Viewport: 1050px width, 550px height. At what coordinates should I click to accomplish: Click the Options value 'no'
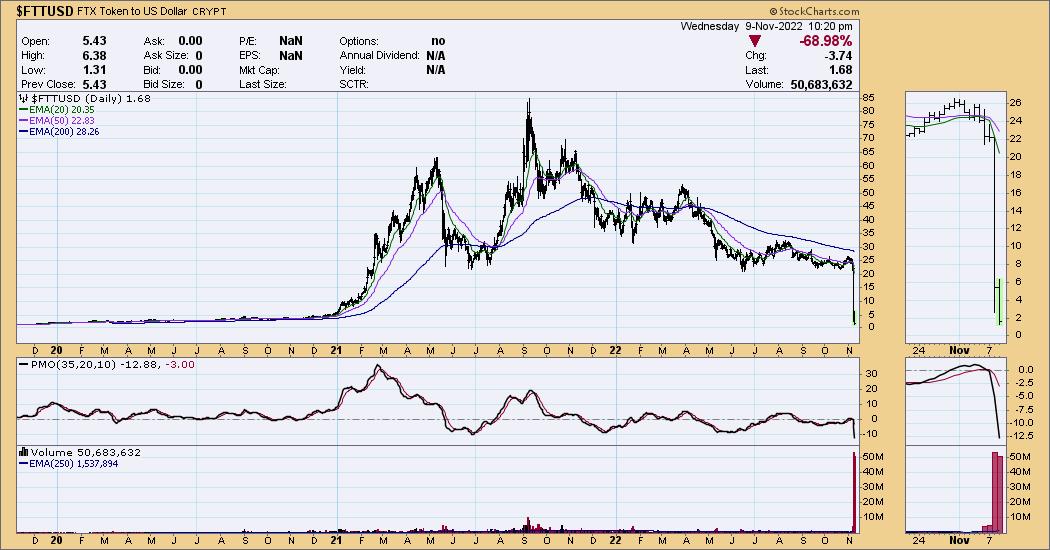point(438,41)
